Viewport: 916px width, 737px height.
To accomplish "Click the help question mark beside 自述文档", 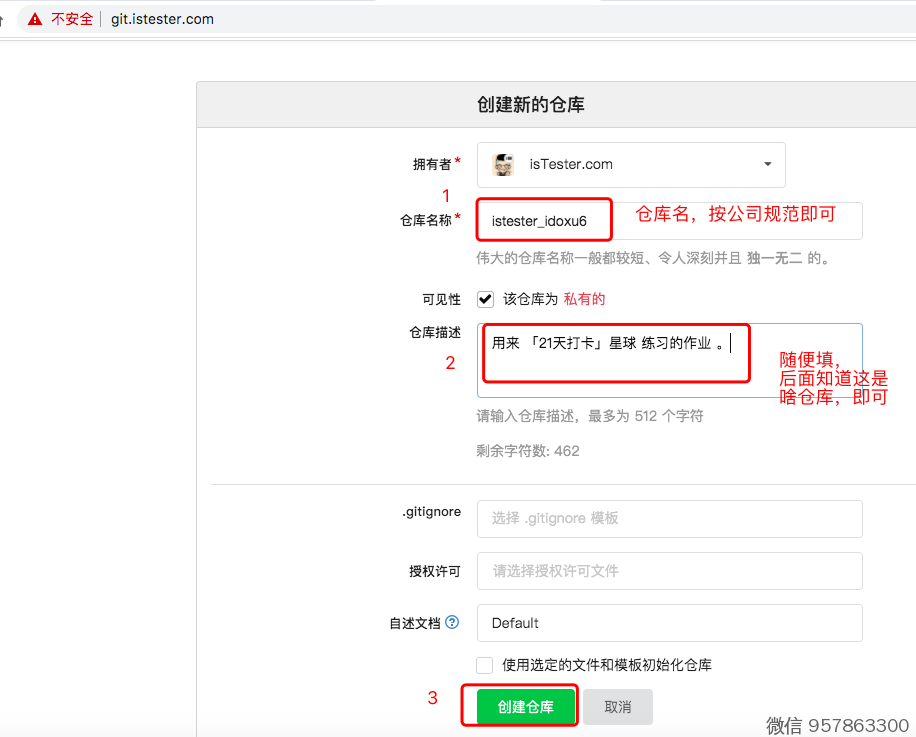I will [452, 622].
